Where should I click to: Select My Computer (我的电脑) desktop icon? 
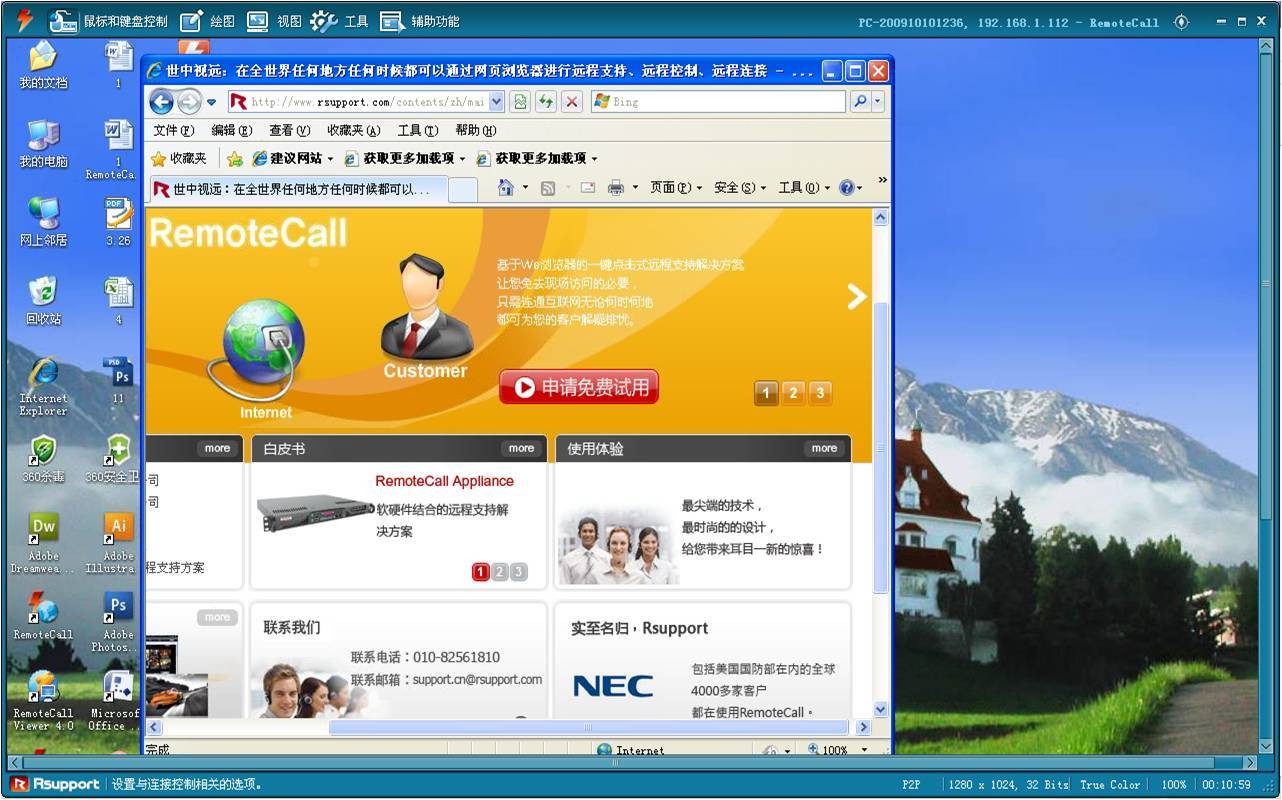[x=43, y=144]
